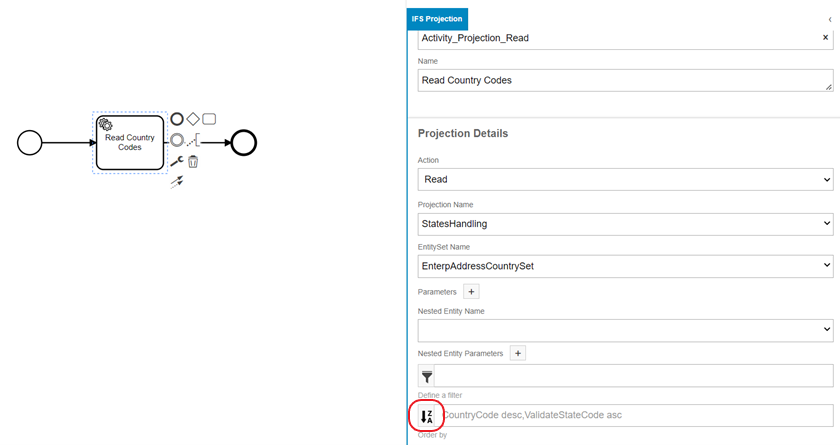Collapse the properties panel with the chevron
The height and width of the screenshot is (445, 840).
[x=830, y=19]
